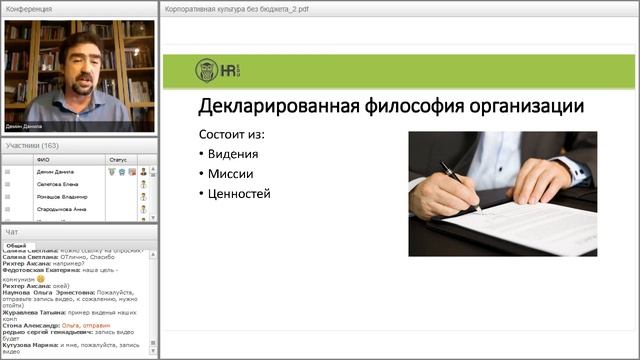This screenshot has height=360, width=640.
Task: Click Журавлева Татьяна's name in chat
Action: coord(34,313)
